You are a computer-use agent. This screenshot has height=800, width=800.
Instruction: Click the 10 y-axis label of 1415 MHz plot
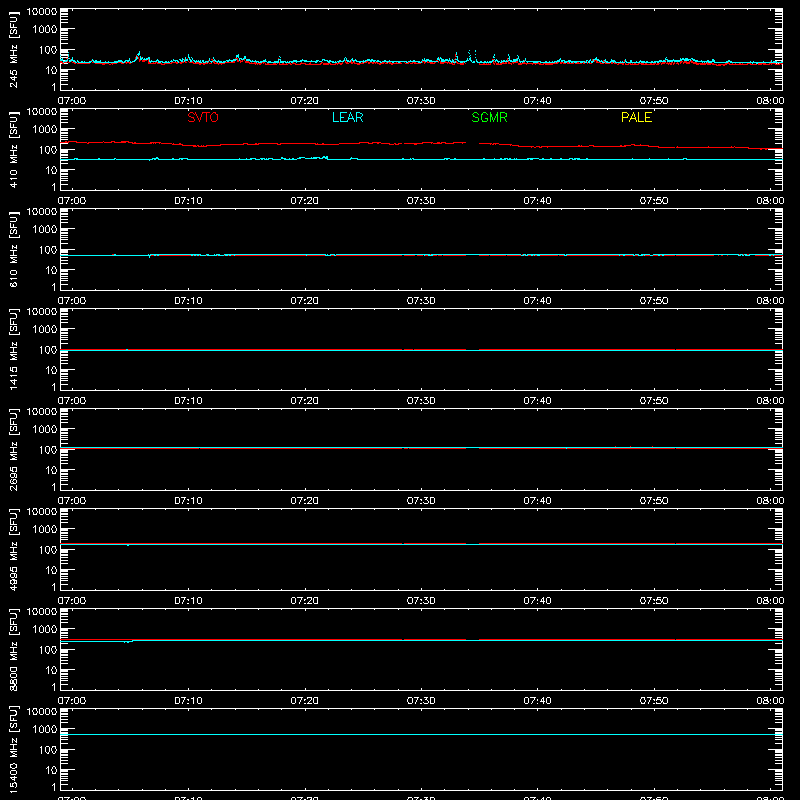click(52, 370)
